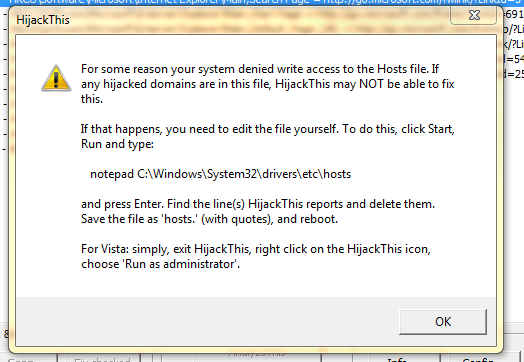Image resolution: width=524 pixels, height=362 pixels.
Task: Click the 'HijackThis may NOT be able' line
Action: 268,84
